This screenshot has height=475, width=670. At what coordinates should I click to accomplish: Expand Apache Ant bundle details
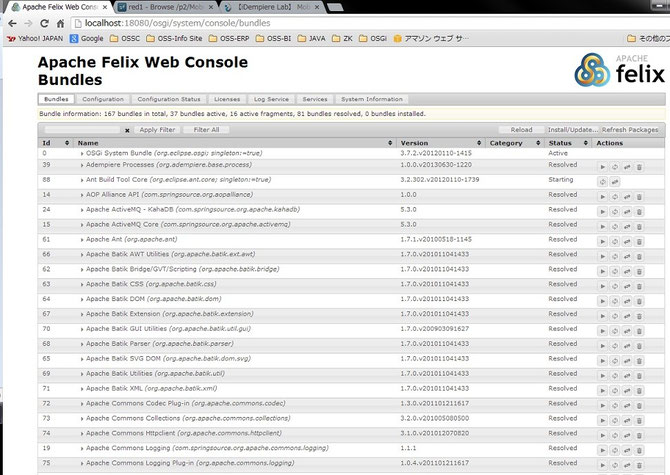[x=82, y=240]
